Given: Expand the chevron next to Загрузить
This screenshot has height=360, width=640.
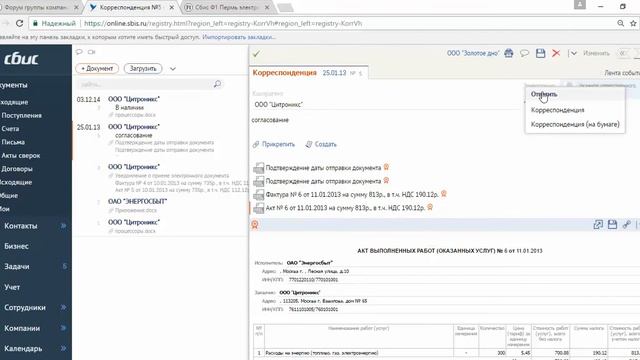Looking at the screenshot, I should 173,69.
